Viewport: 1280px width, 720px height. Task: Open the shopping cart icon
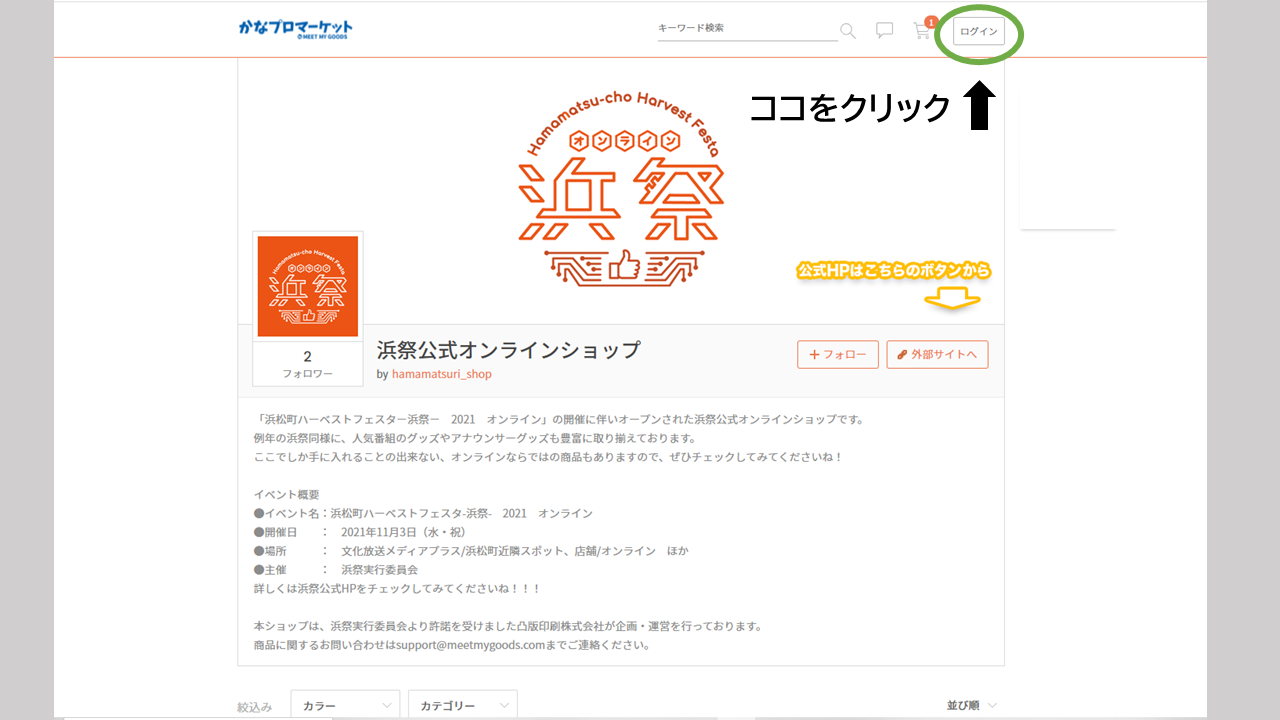922,31
